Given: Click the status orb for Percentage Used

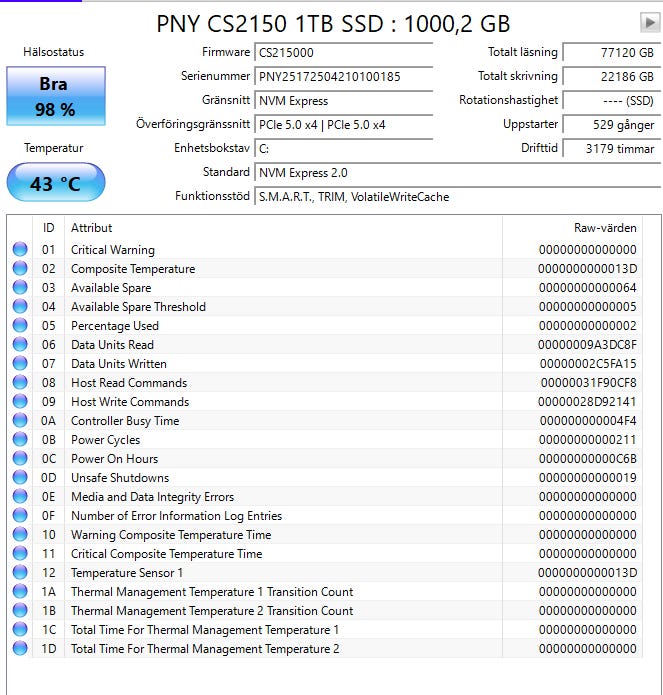Looking at the screenshot, I should (x=20, y=325).
